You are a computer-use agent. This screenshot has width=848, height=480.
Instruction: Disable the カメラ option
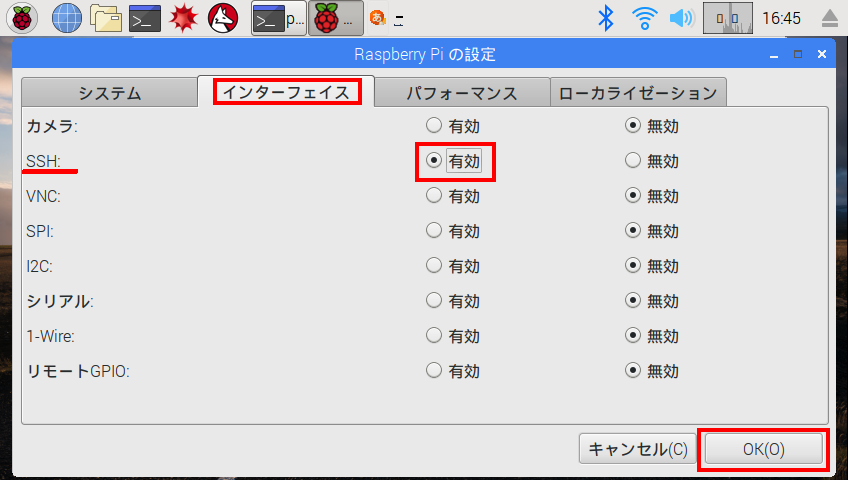652,126
